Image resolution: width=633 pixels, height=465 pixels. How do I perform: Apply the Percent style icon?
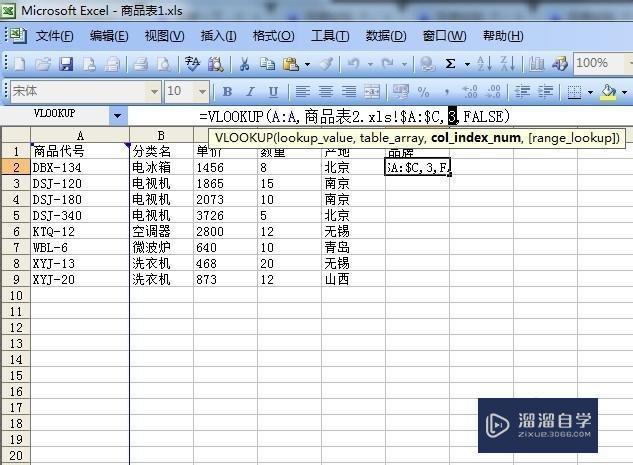tap(423, 92)
